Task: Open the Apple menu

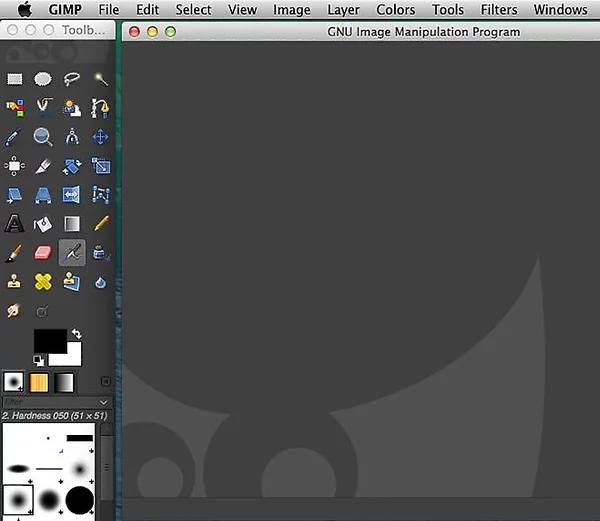Action: pyautogui.click(x=25, y=10)
